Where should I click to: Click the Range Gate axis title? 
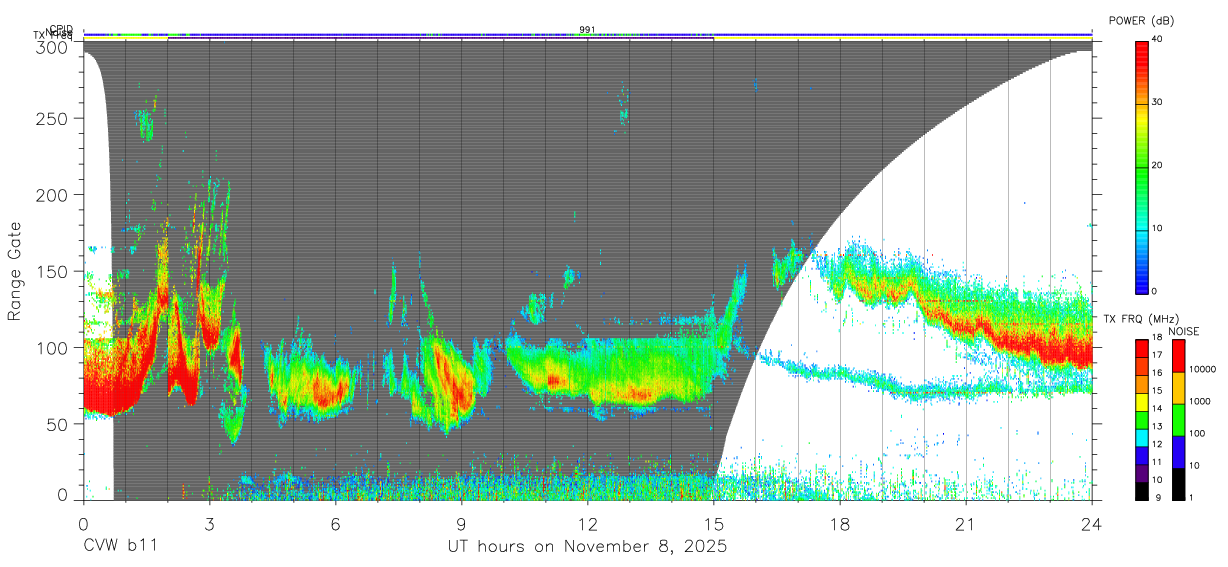[x=15, y=270]
